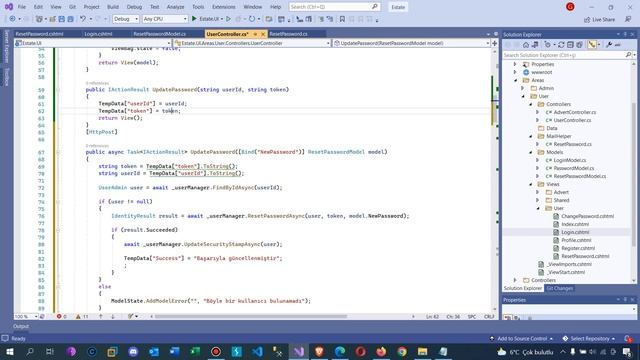This screenshot has width=640, height=360.
Task: Click the Live Share button
Action: 600,20
